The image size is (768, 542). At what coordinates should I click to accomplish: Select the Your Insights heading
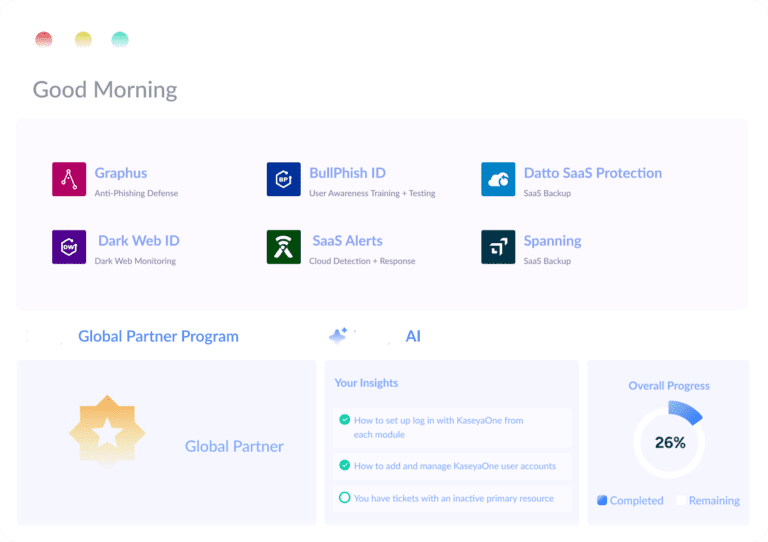click(x=365, y=383)
